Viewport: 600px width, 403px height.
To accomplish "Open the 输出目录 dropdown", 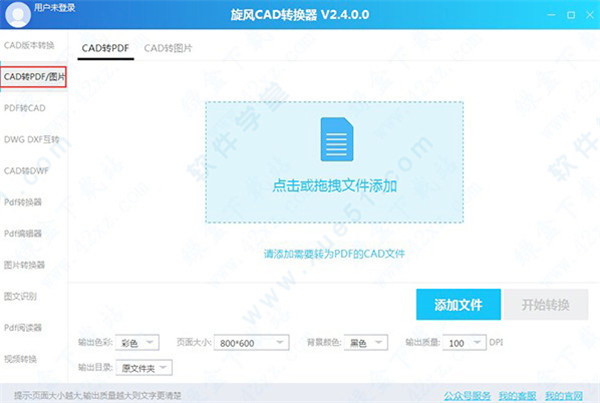I will 138,367.
